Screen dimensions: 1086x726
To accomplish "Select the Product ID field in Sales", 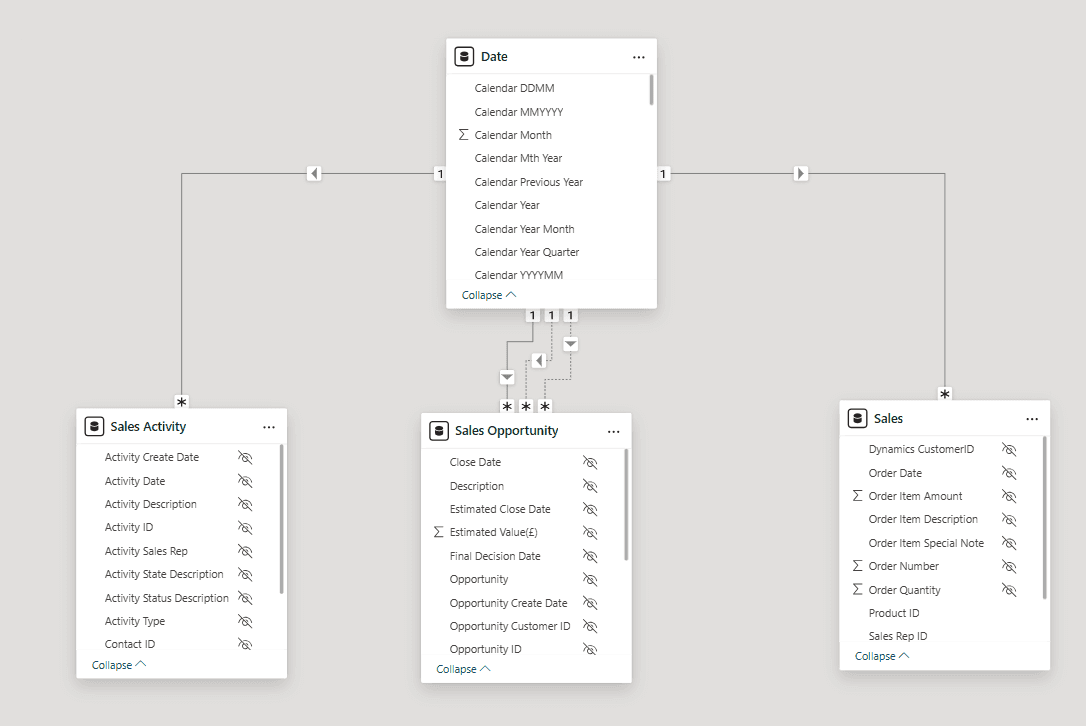I will pos(894,613).
